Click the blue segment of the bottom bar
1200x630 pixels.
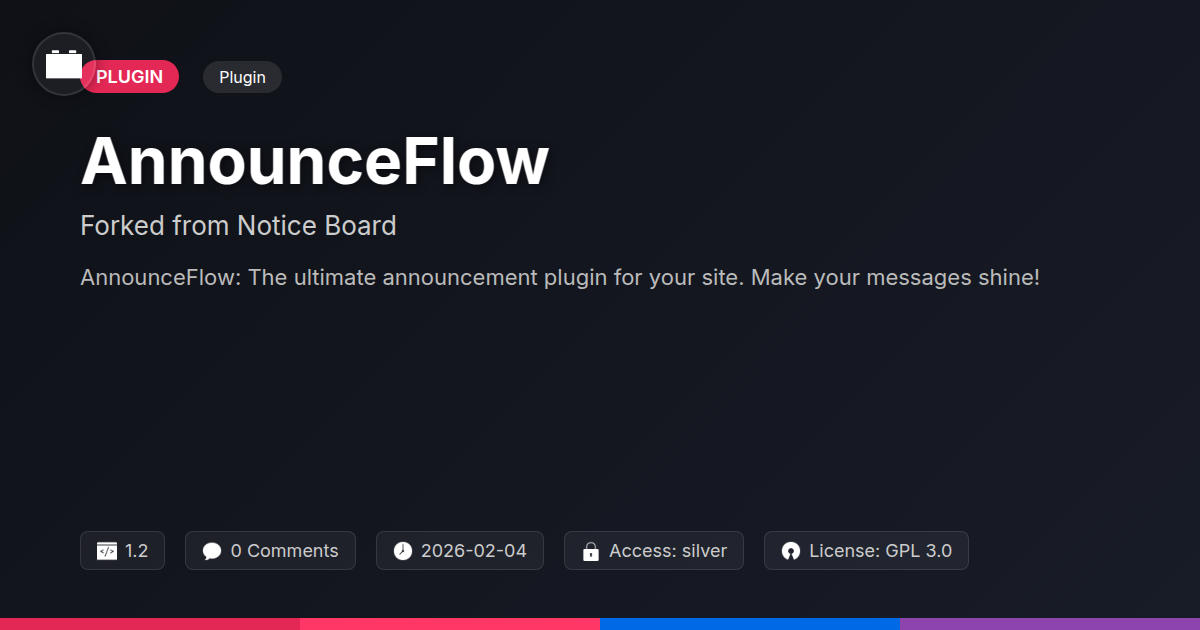750,624
